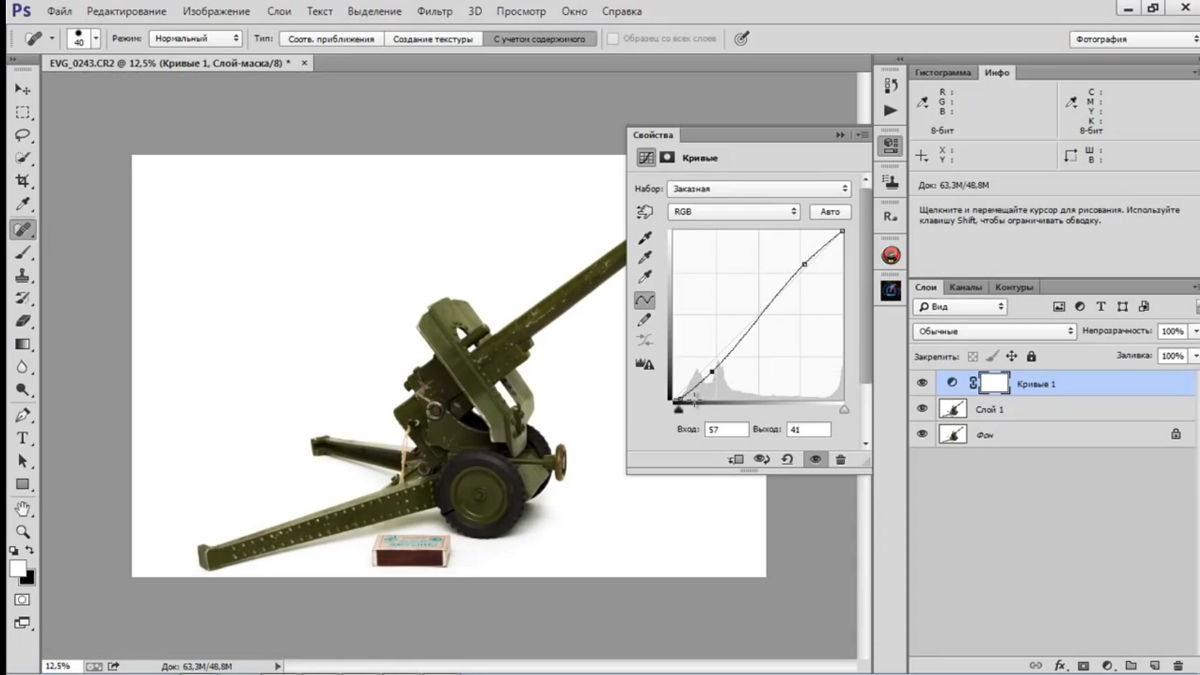Image resolution: width=1200 pixels, height=675 pixels.
Task: Pick the Hand tool
Action: (22, 509)
